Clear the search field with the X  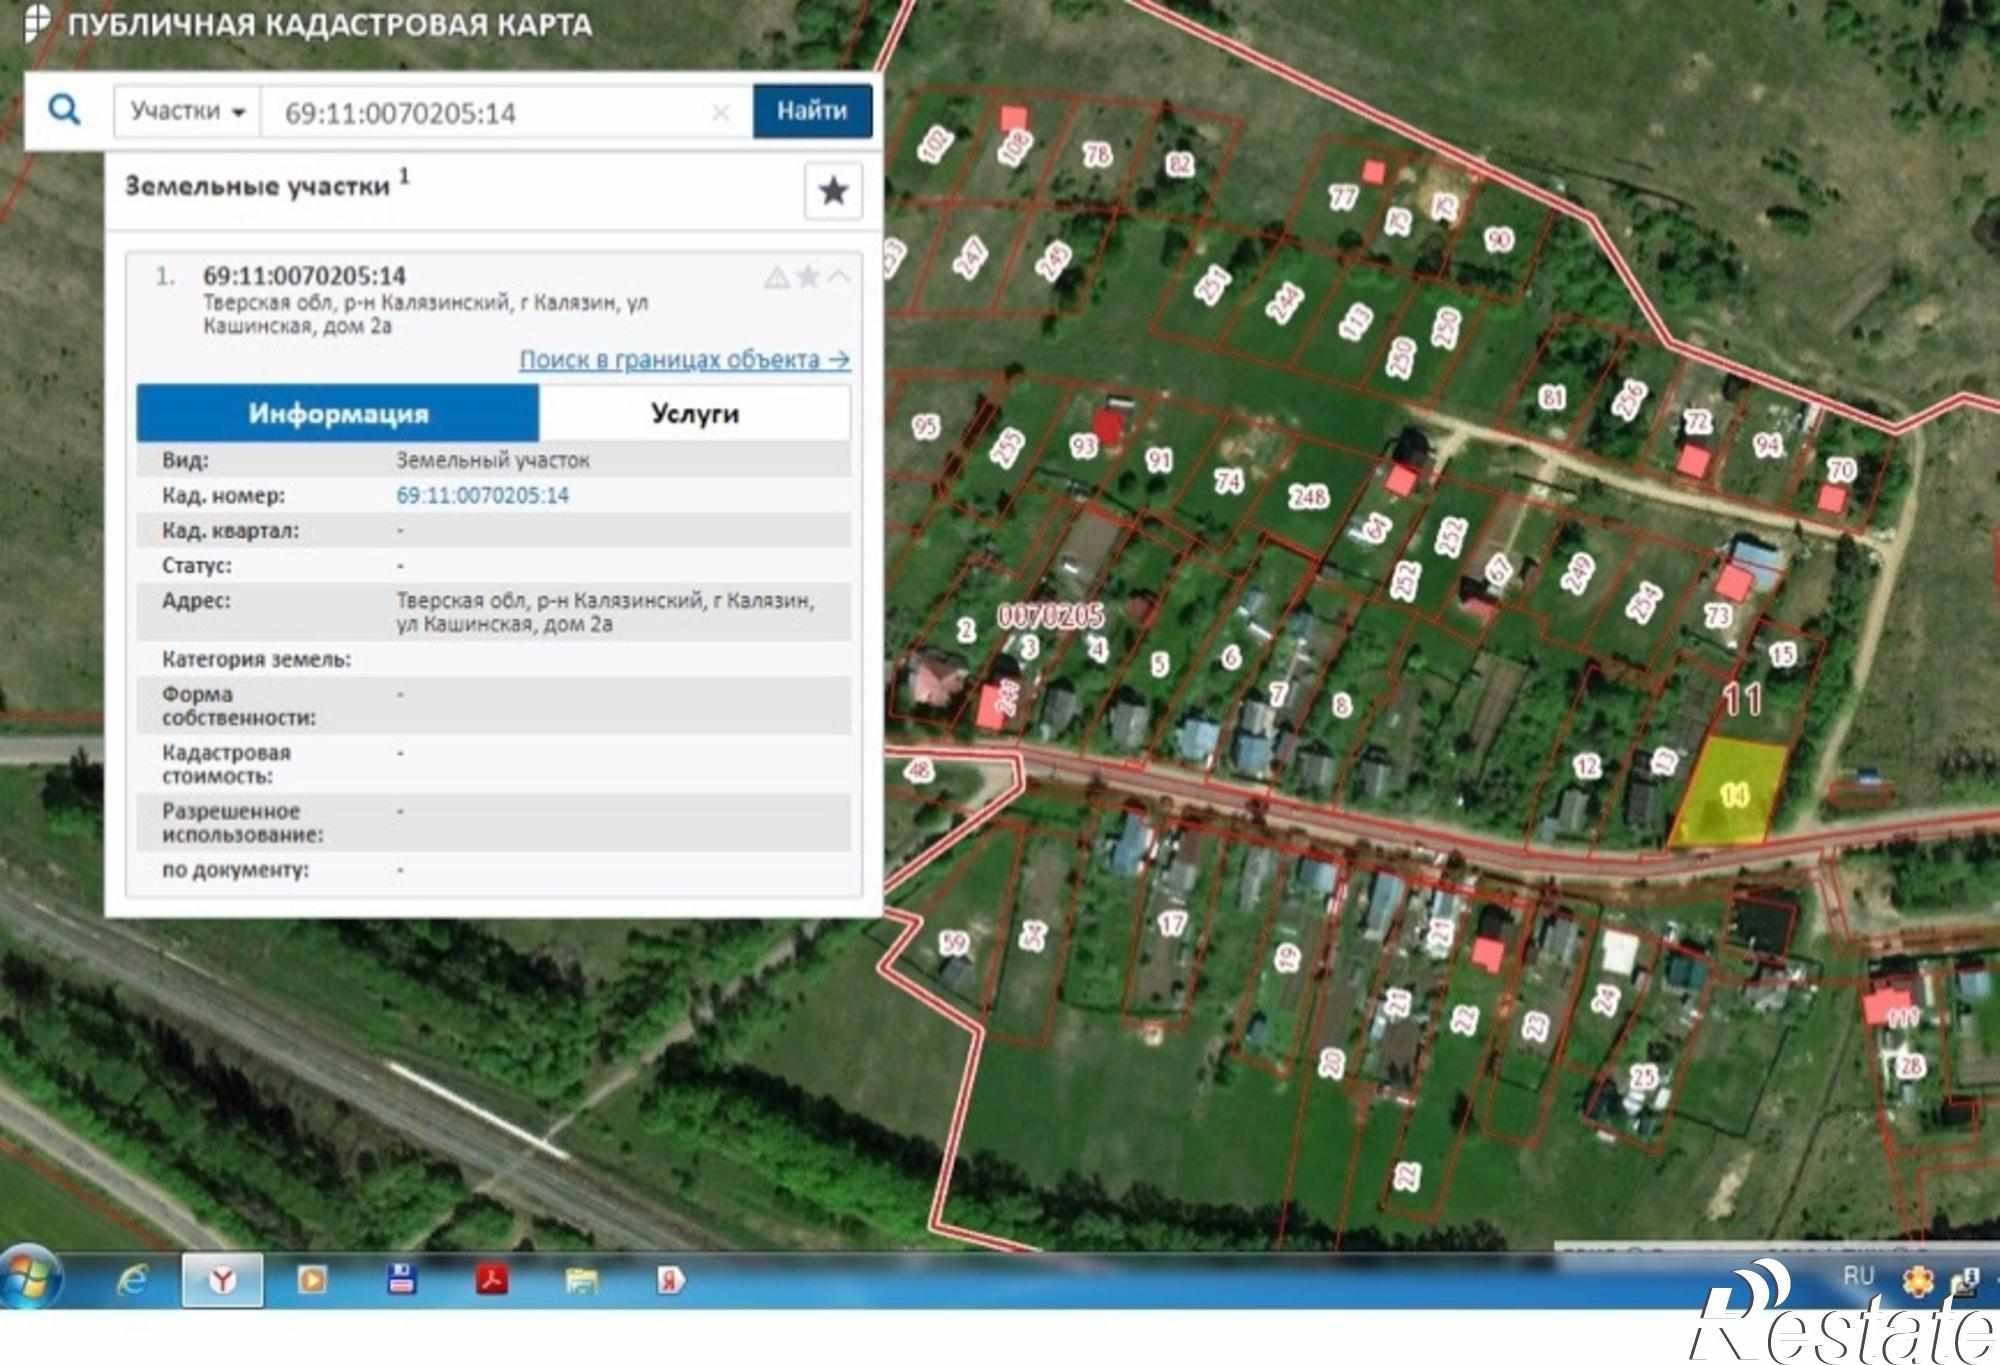(x=720, y=113)
